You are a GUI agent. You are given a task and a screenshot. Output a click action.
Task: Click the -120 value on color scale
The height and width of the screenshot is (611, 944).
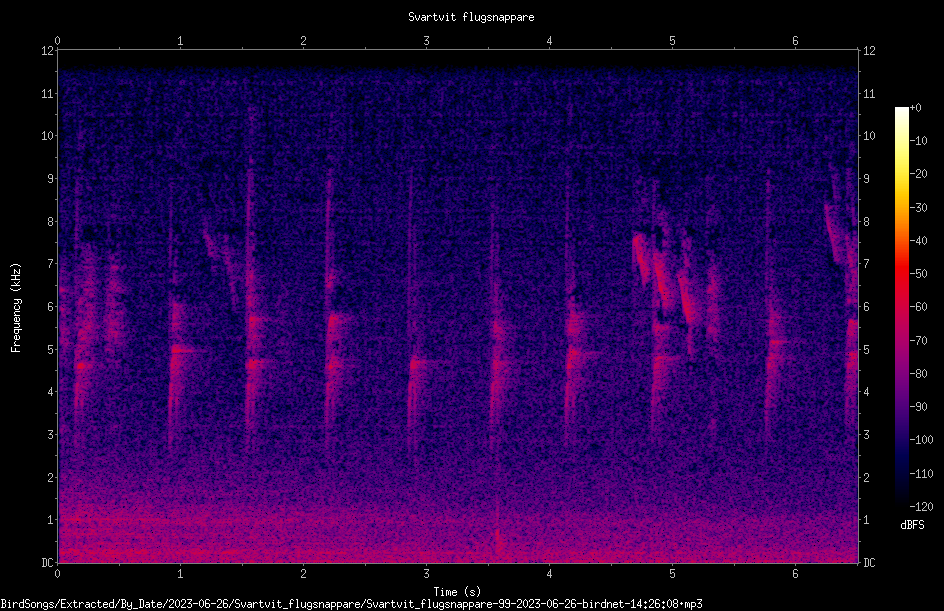921,506
